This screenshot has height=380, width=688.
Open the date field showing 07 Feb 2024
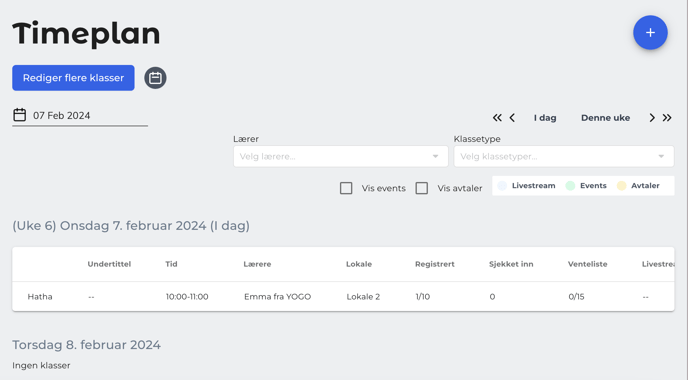[x=80, y=116]
